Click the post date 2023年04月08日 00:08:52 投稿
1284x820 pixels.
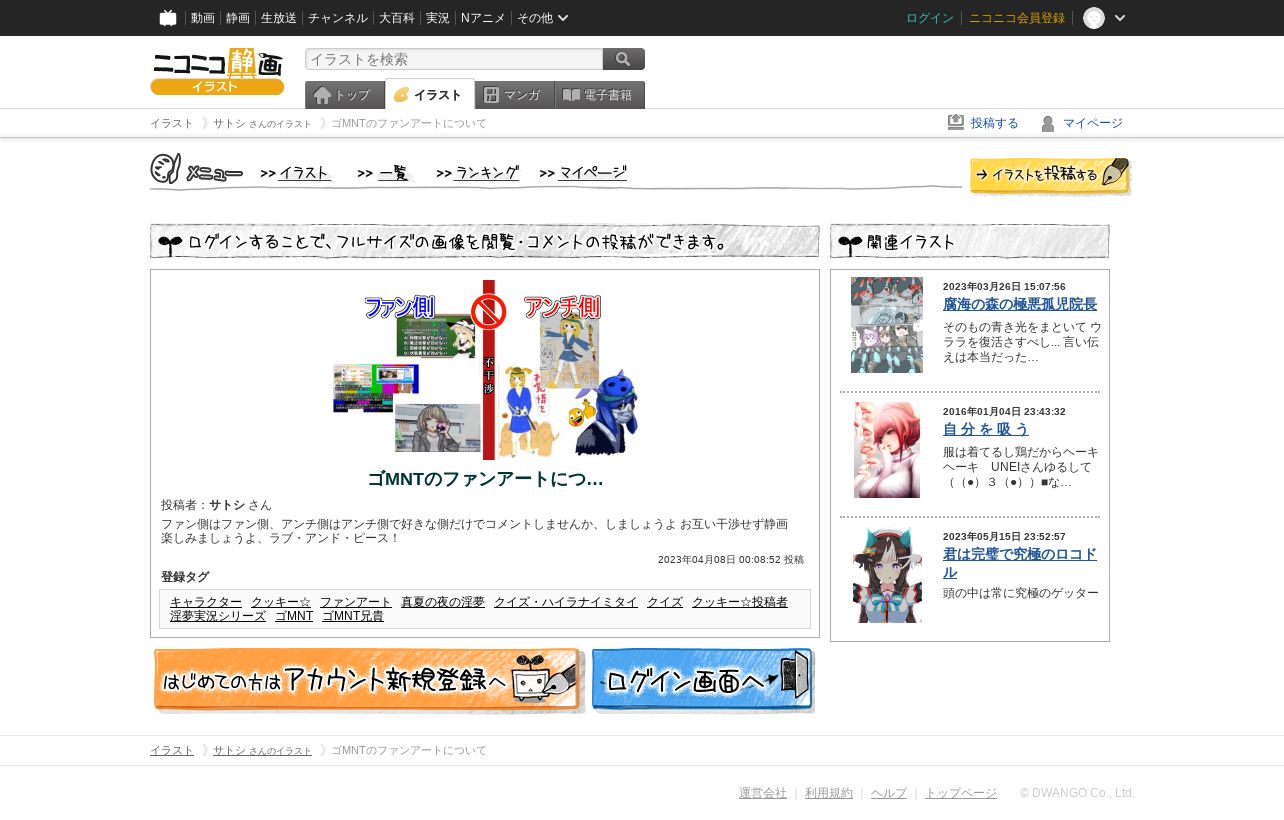pyautogui.click(x=731, y=560)
